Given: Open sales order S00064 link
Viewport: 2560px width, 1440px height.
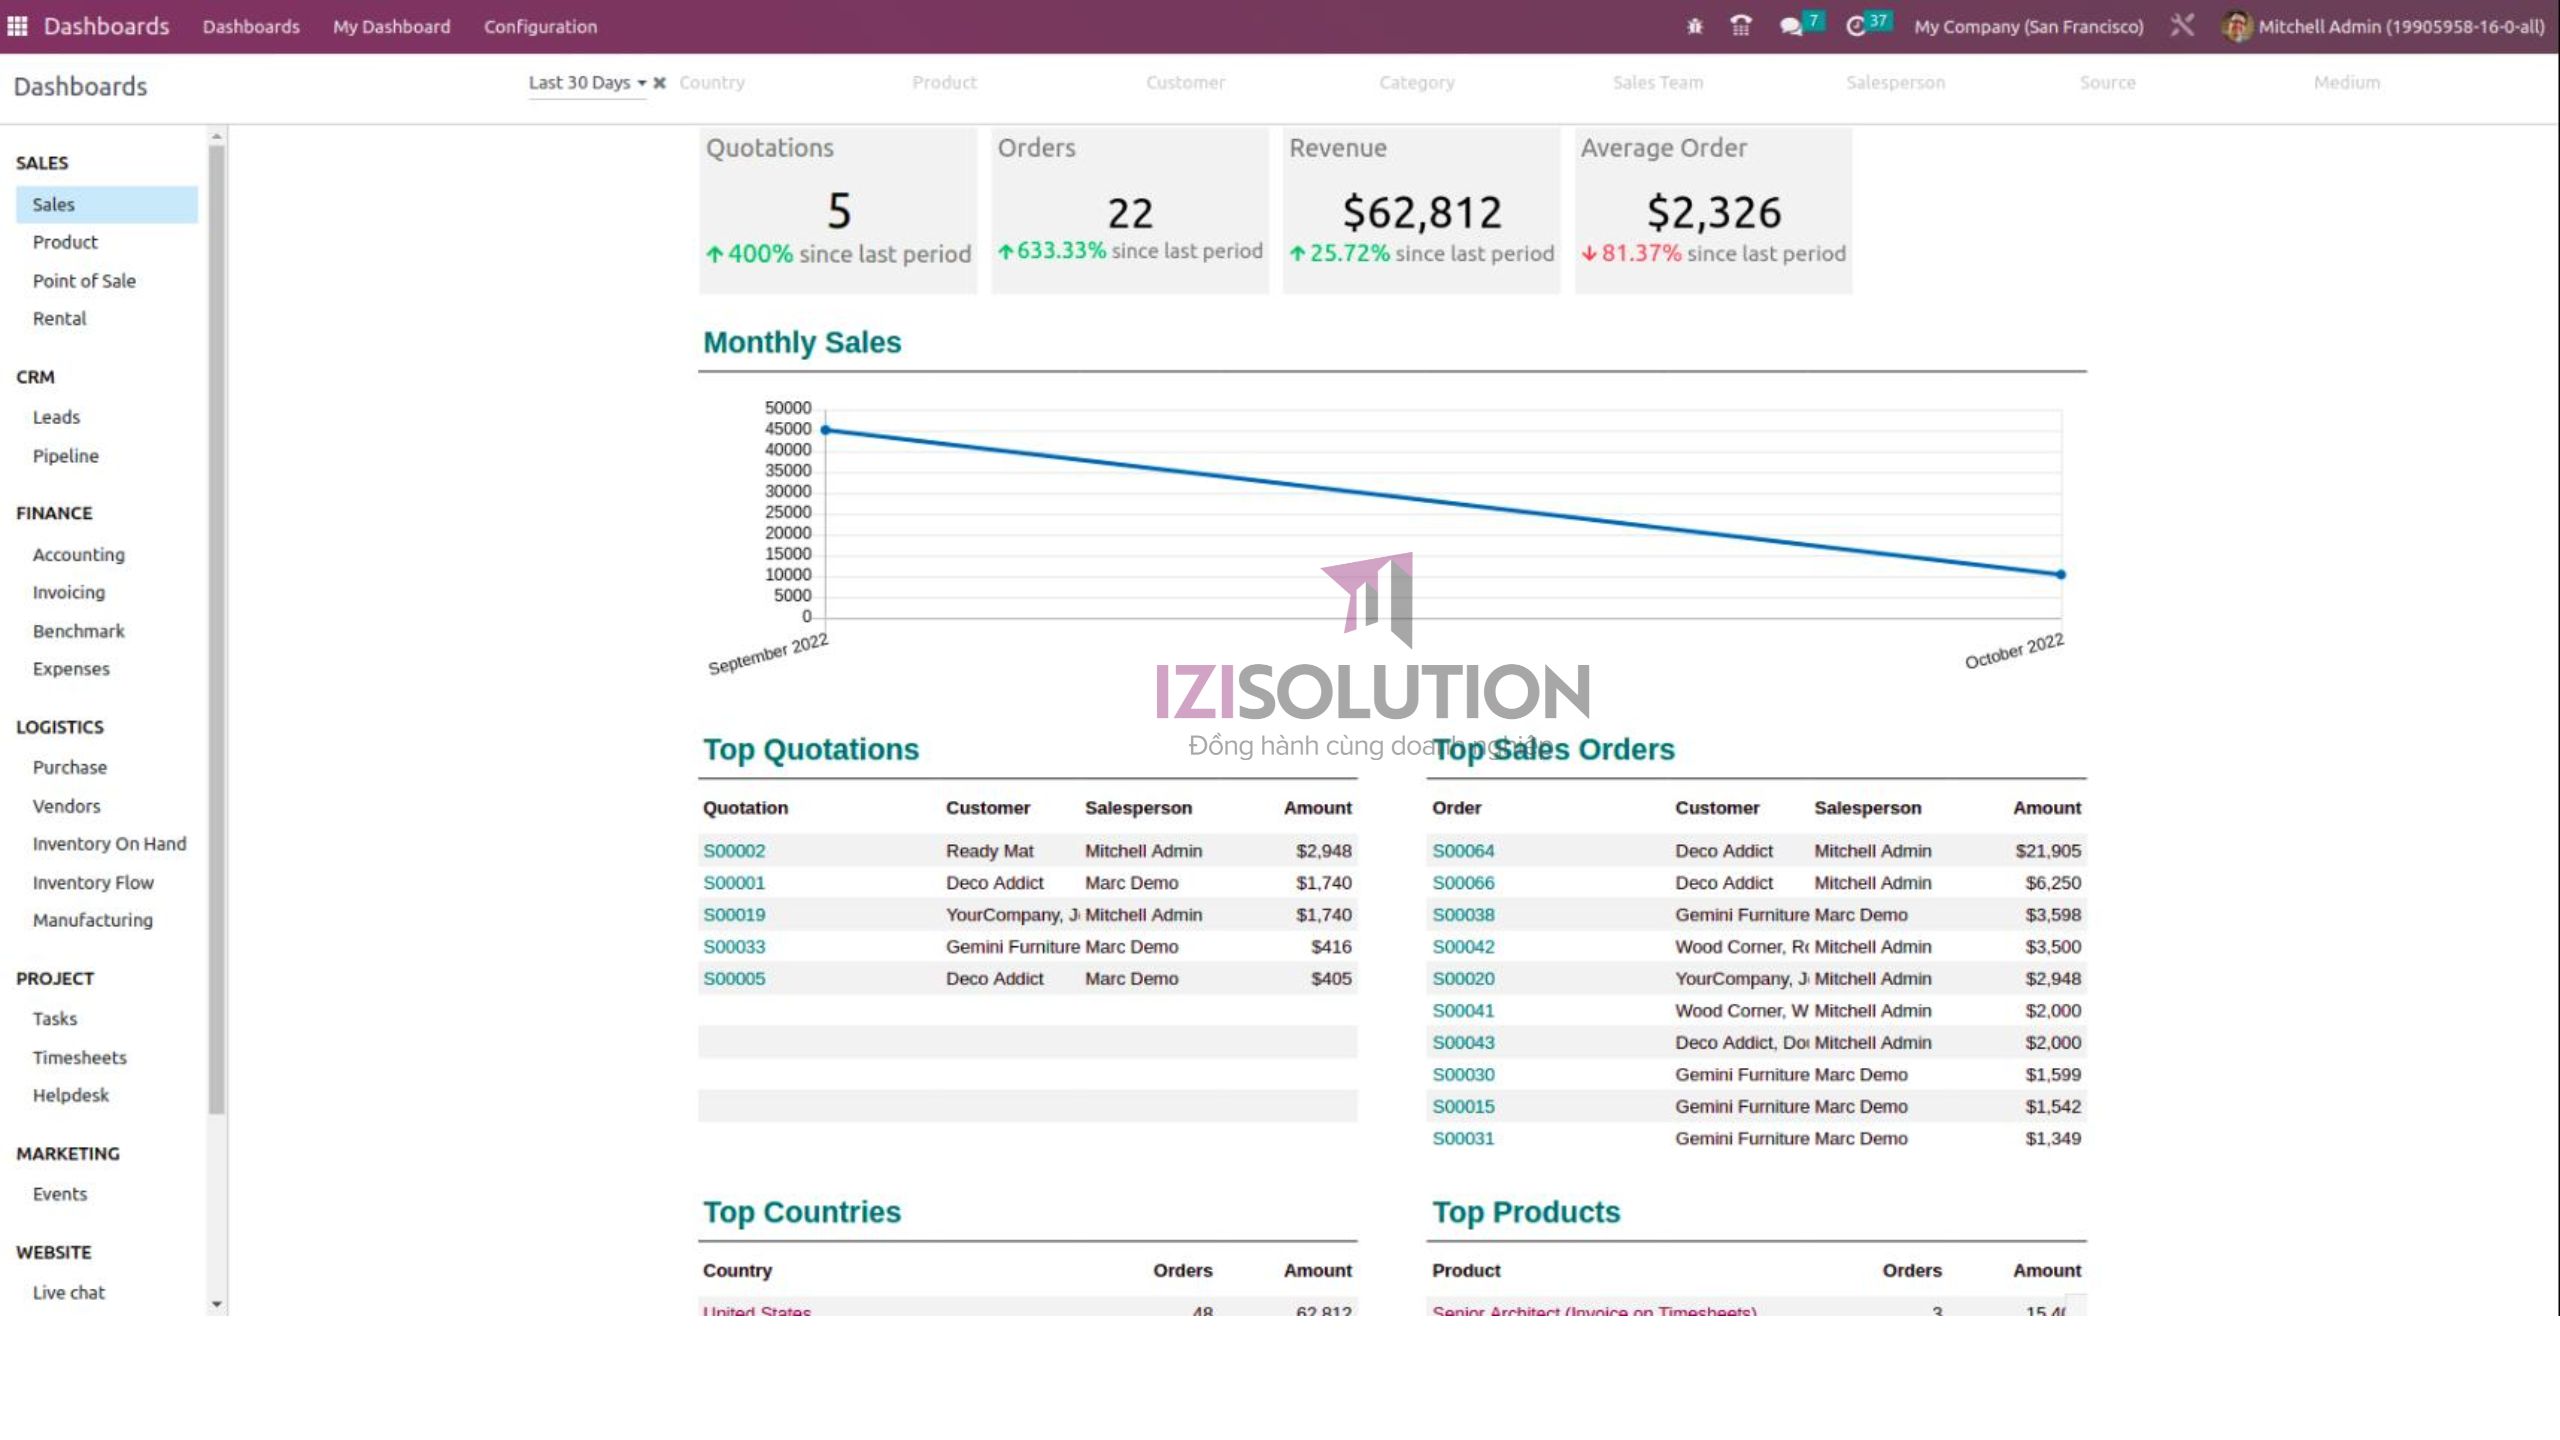Looking at the screenshot, I should point(1463,851).
